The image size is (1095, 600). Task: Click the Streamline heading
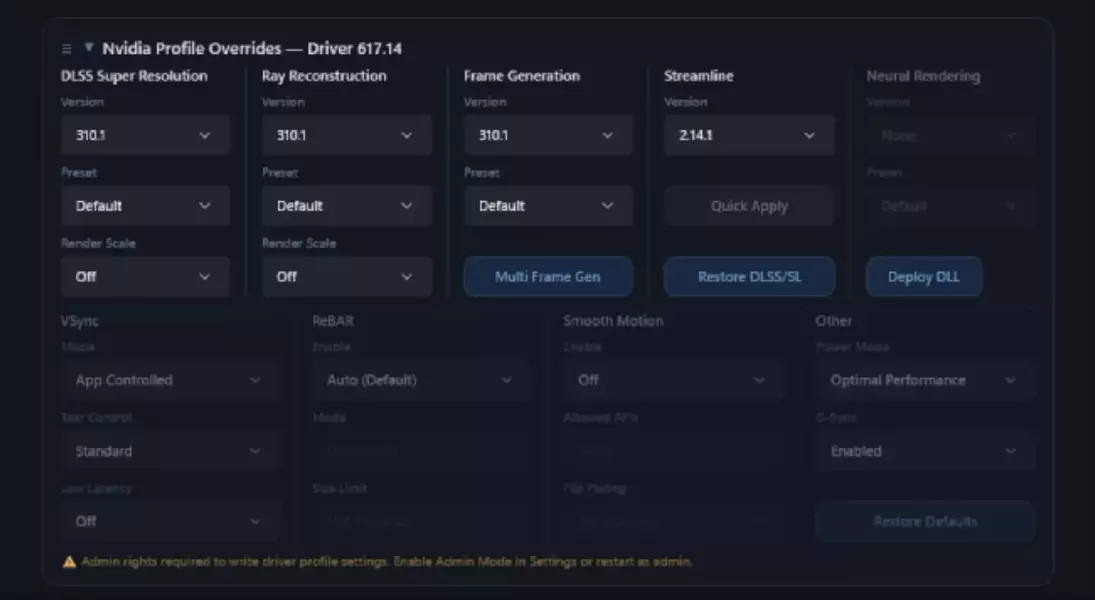tap(698, 76)
